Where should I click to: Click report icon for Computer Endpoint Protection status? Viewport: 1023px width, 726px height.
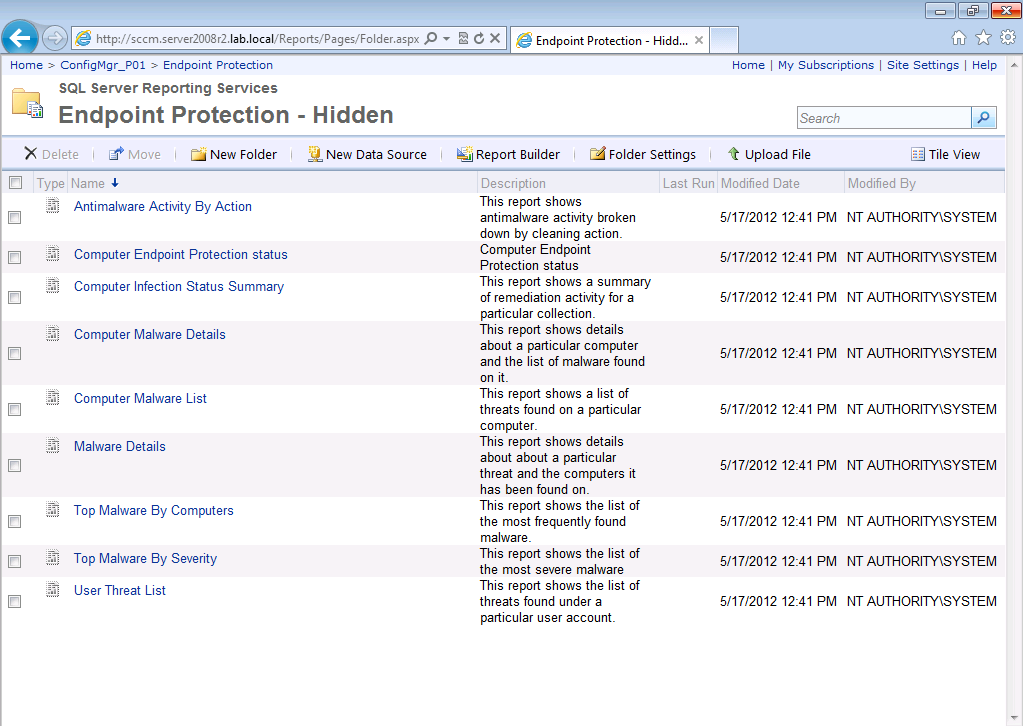click(53, 254)
